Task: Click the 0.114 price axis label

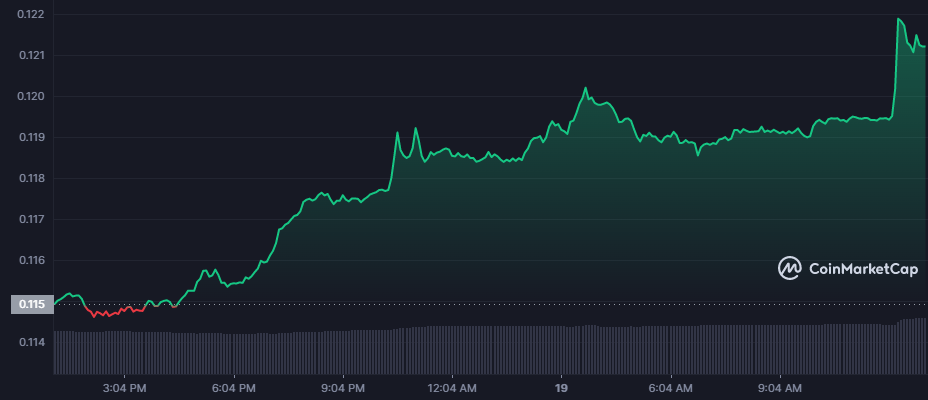Action: [x=31, y=342]
